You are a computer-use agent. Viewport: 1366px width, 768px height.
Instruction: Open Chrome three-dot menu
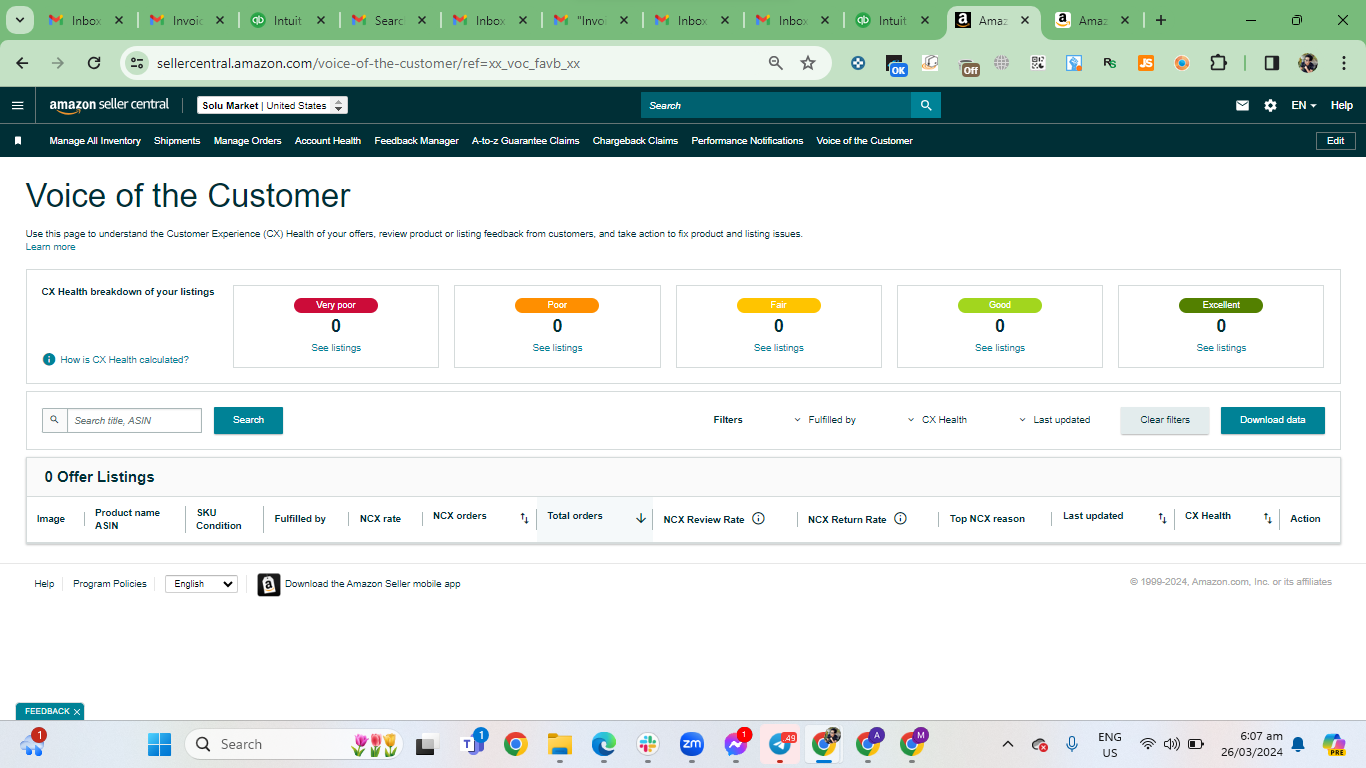click(x=1342, y=63)
